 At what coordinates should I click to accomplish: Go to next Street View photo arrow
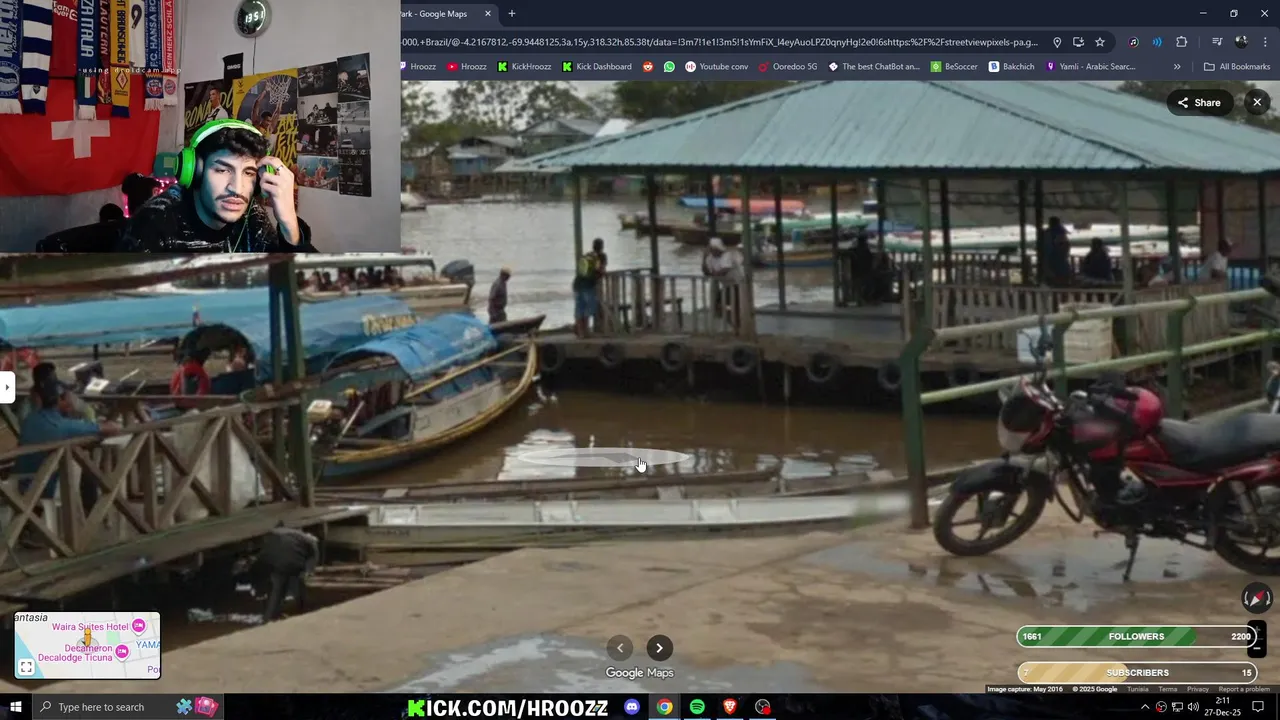tap(659, 648)
